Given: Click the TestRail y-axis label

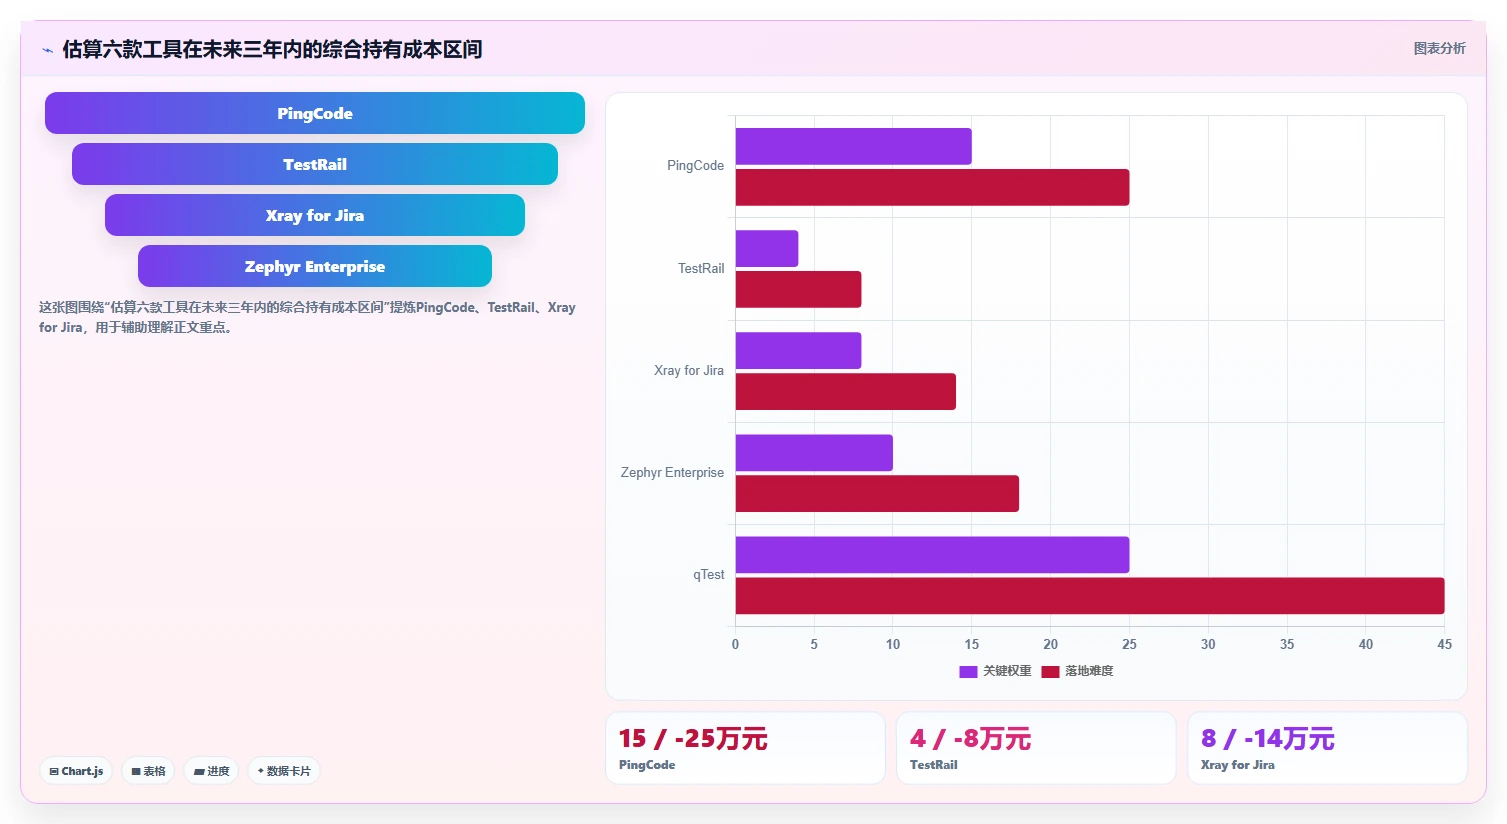Looking at the screenshot, I should 701,268.
